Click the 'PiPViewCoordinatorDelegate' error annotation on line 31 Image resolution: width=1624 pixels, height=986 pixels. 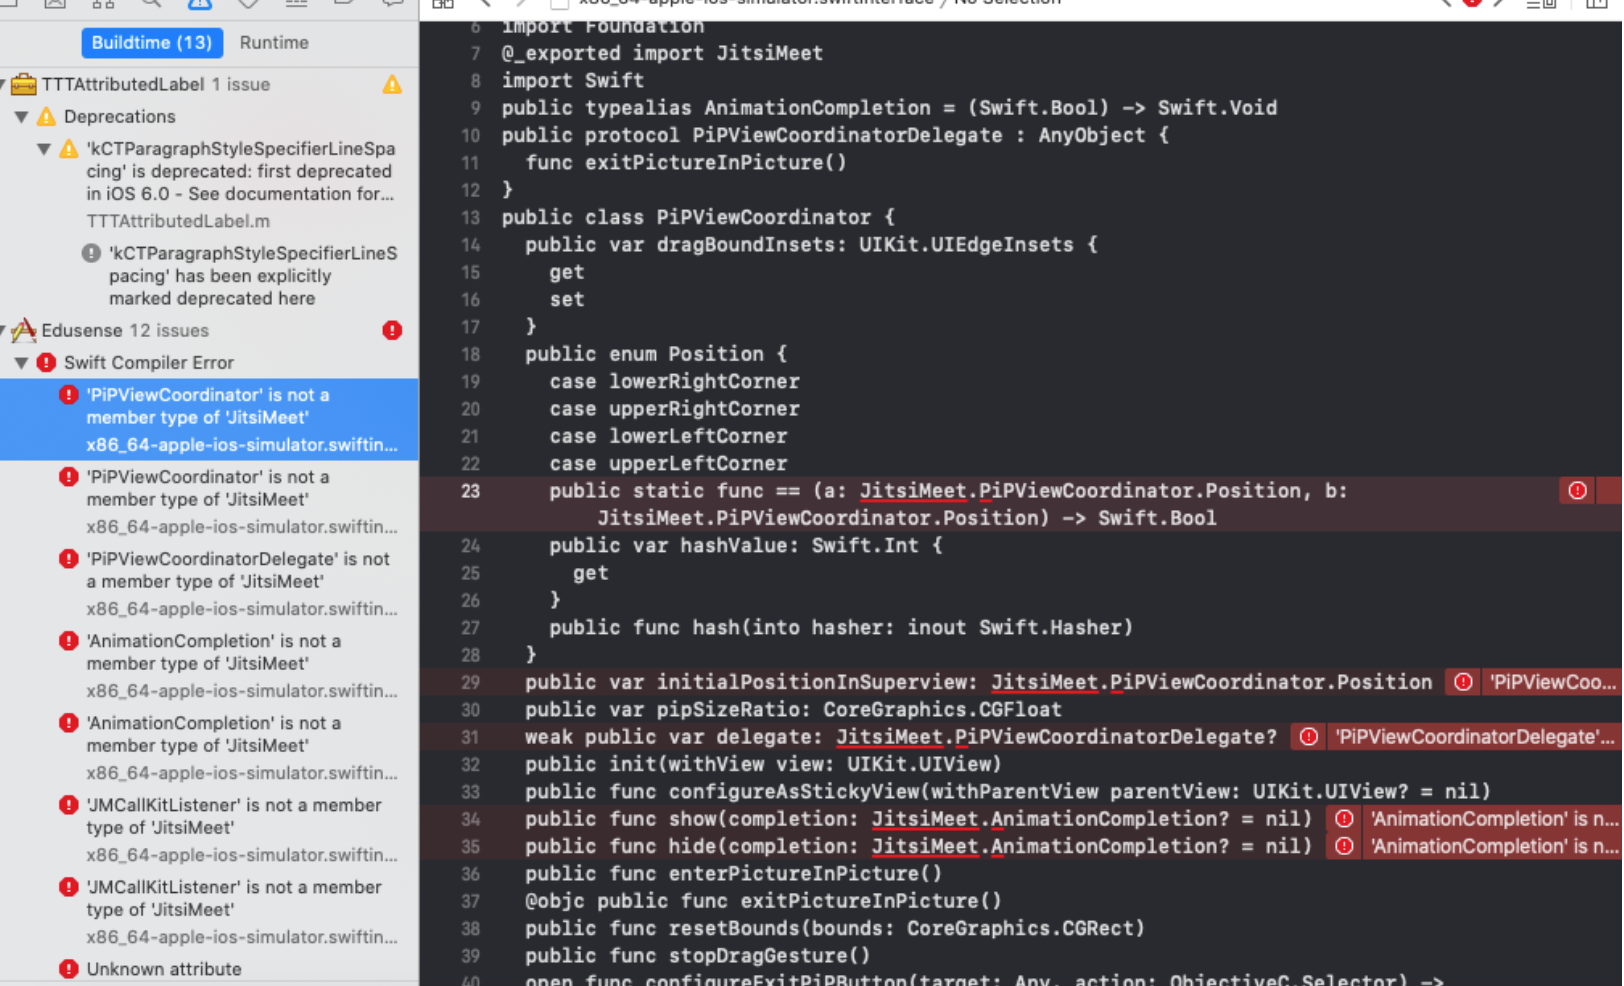click(x=1474, y=737)
